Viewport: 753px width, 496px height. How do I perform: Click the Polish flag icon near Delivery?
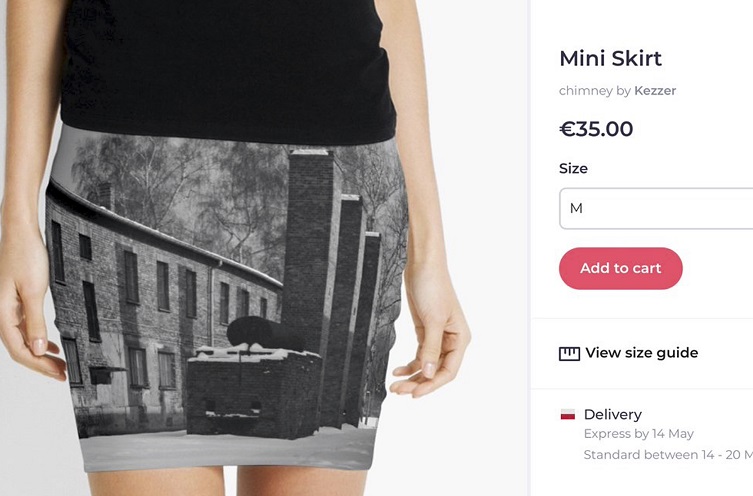click(x=568, y=414)
